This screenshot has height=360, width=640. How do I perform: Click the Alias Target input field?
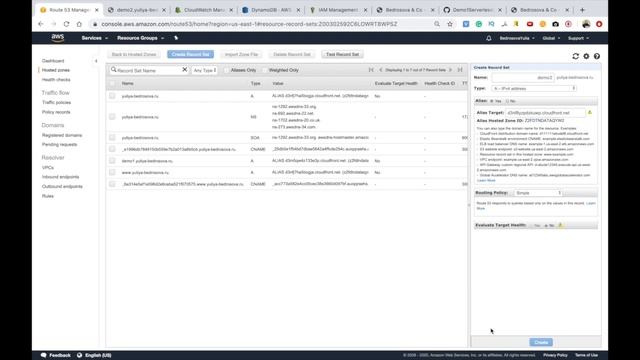[545, 113]
